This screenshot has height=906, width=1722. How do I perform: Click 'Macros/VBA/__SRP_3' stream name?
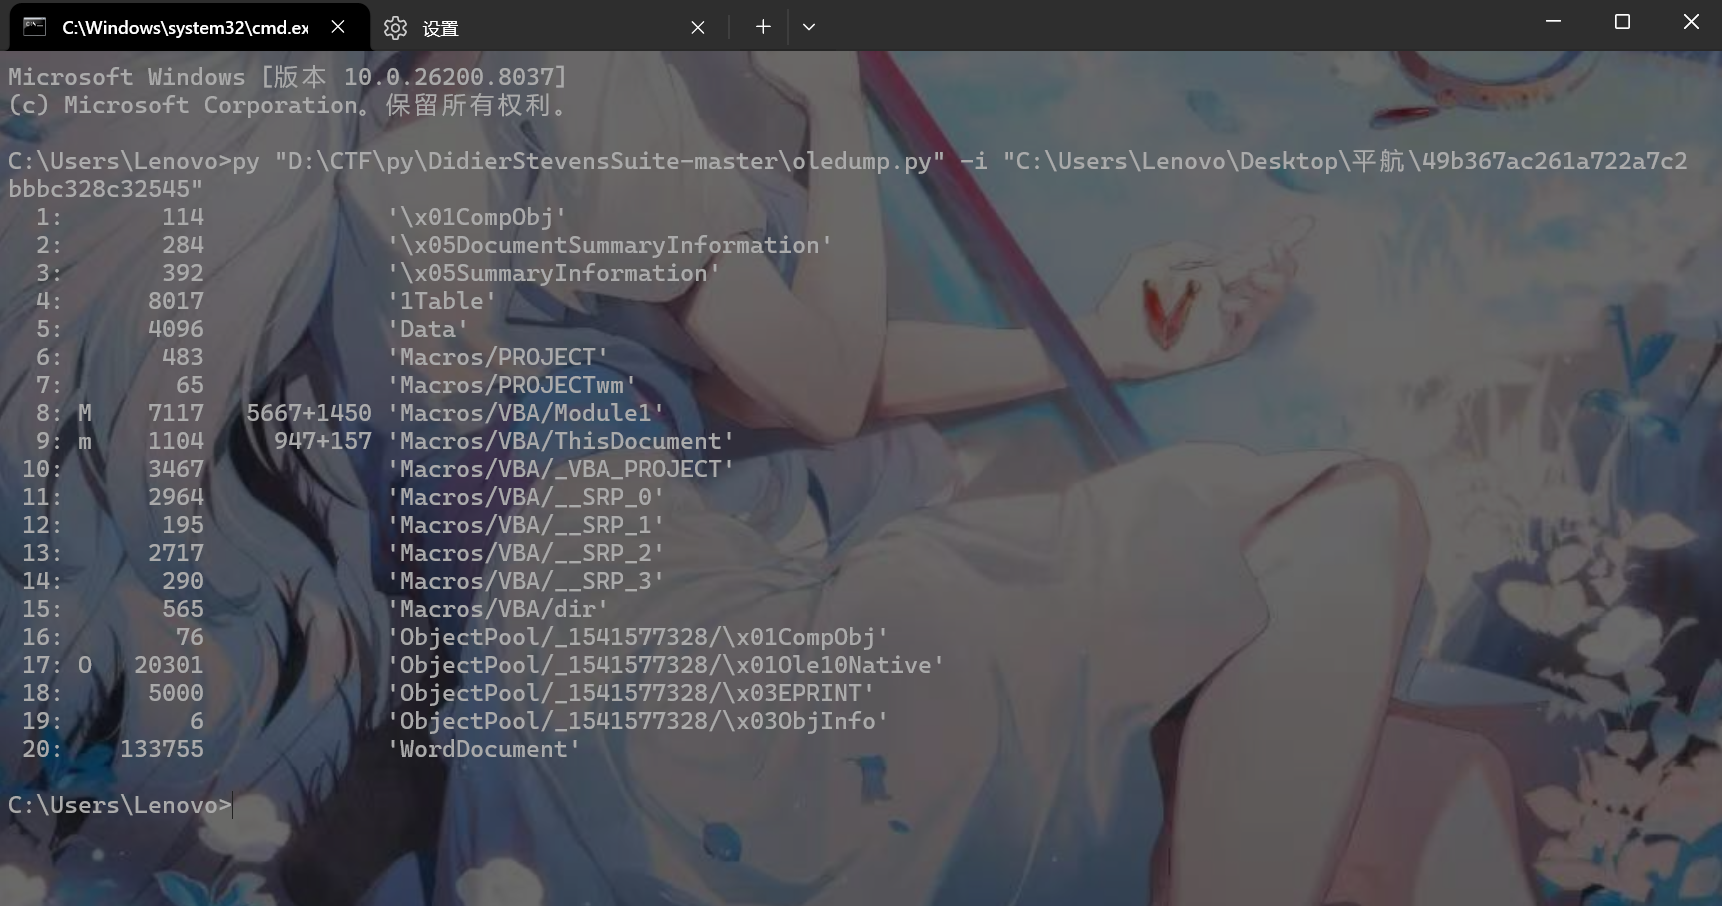526,581
